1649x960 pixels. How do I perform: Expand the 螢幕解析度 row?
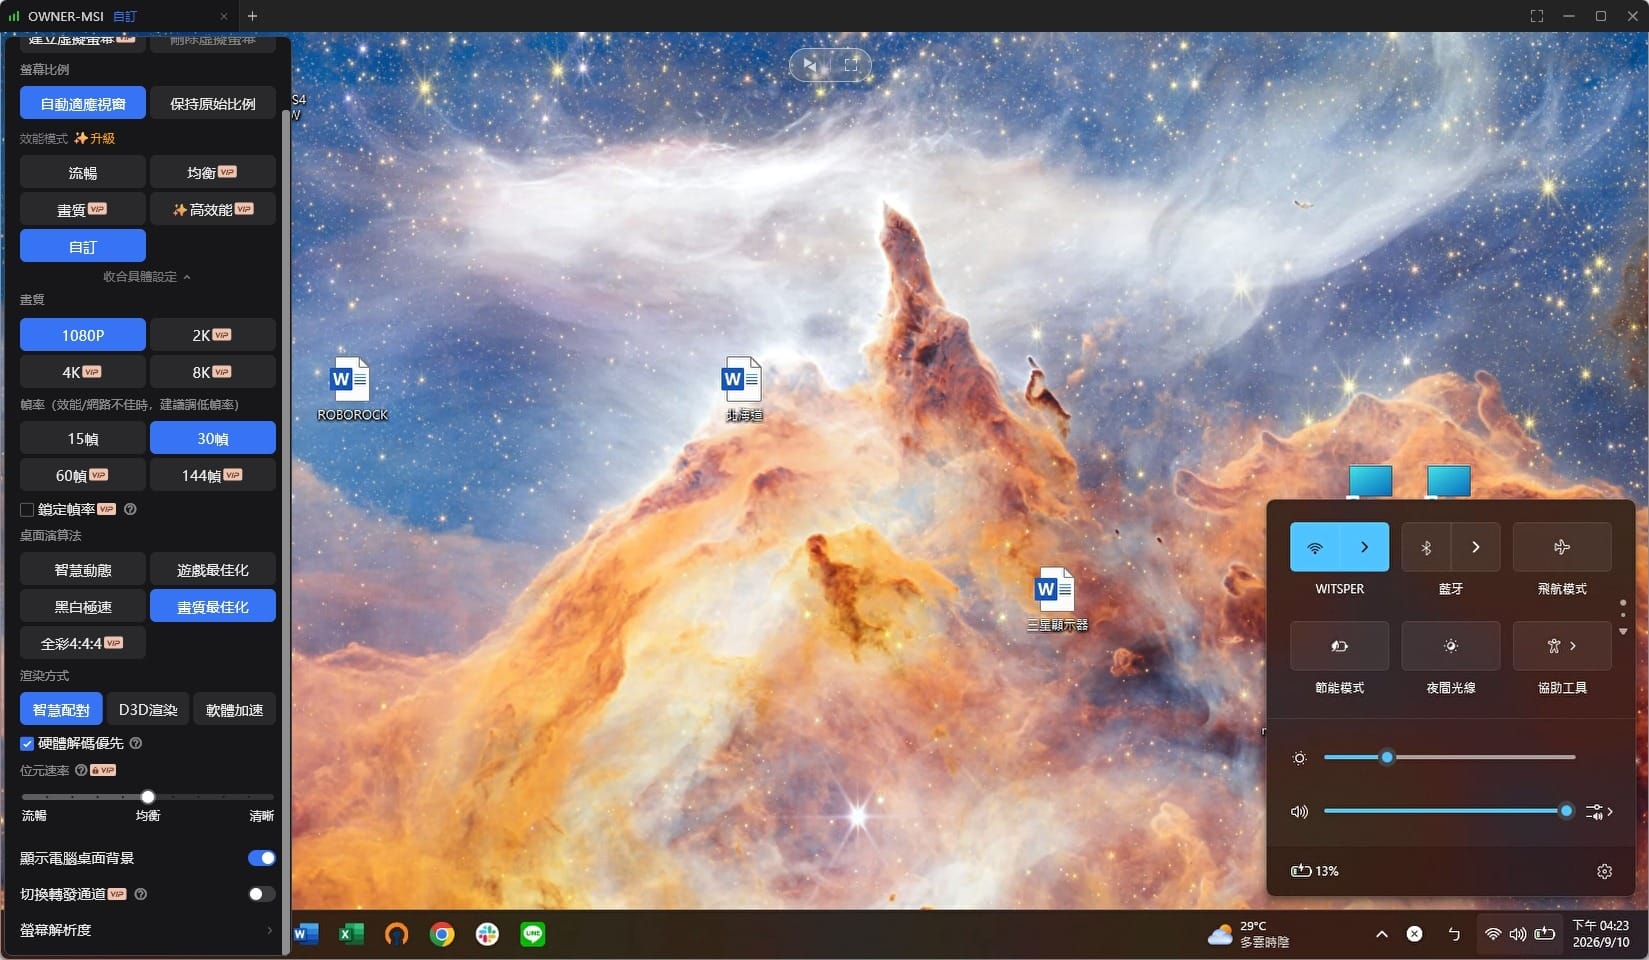(147, 930)
